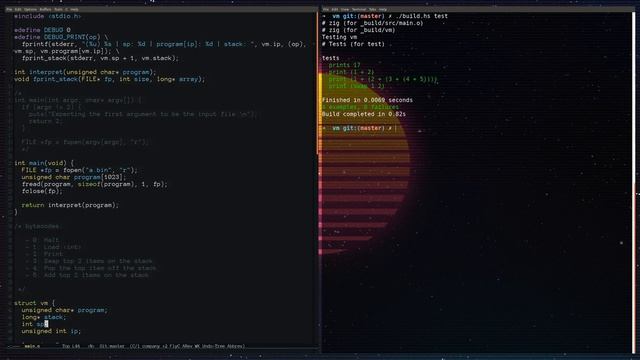
Task: Click the terminal vertical scrollbar
Action: point(634,182)
